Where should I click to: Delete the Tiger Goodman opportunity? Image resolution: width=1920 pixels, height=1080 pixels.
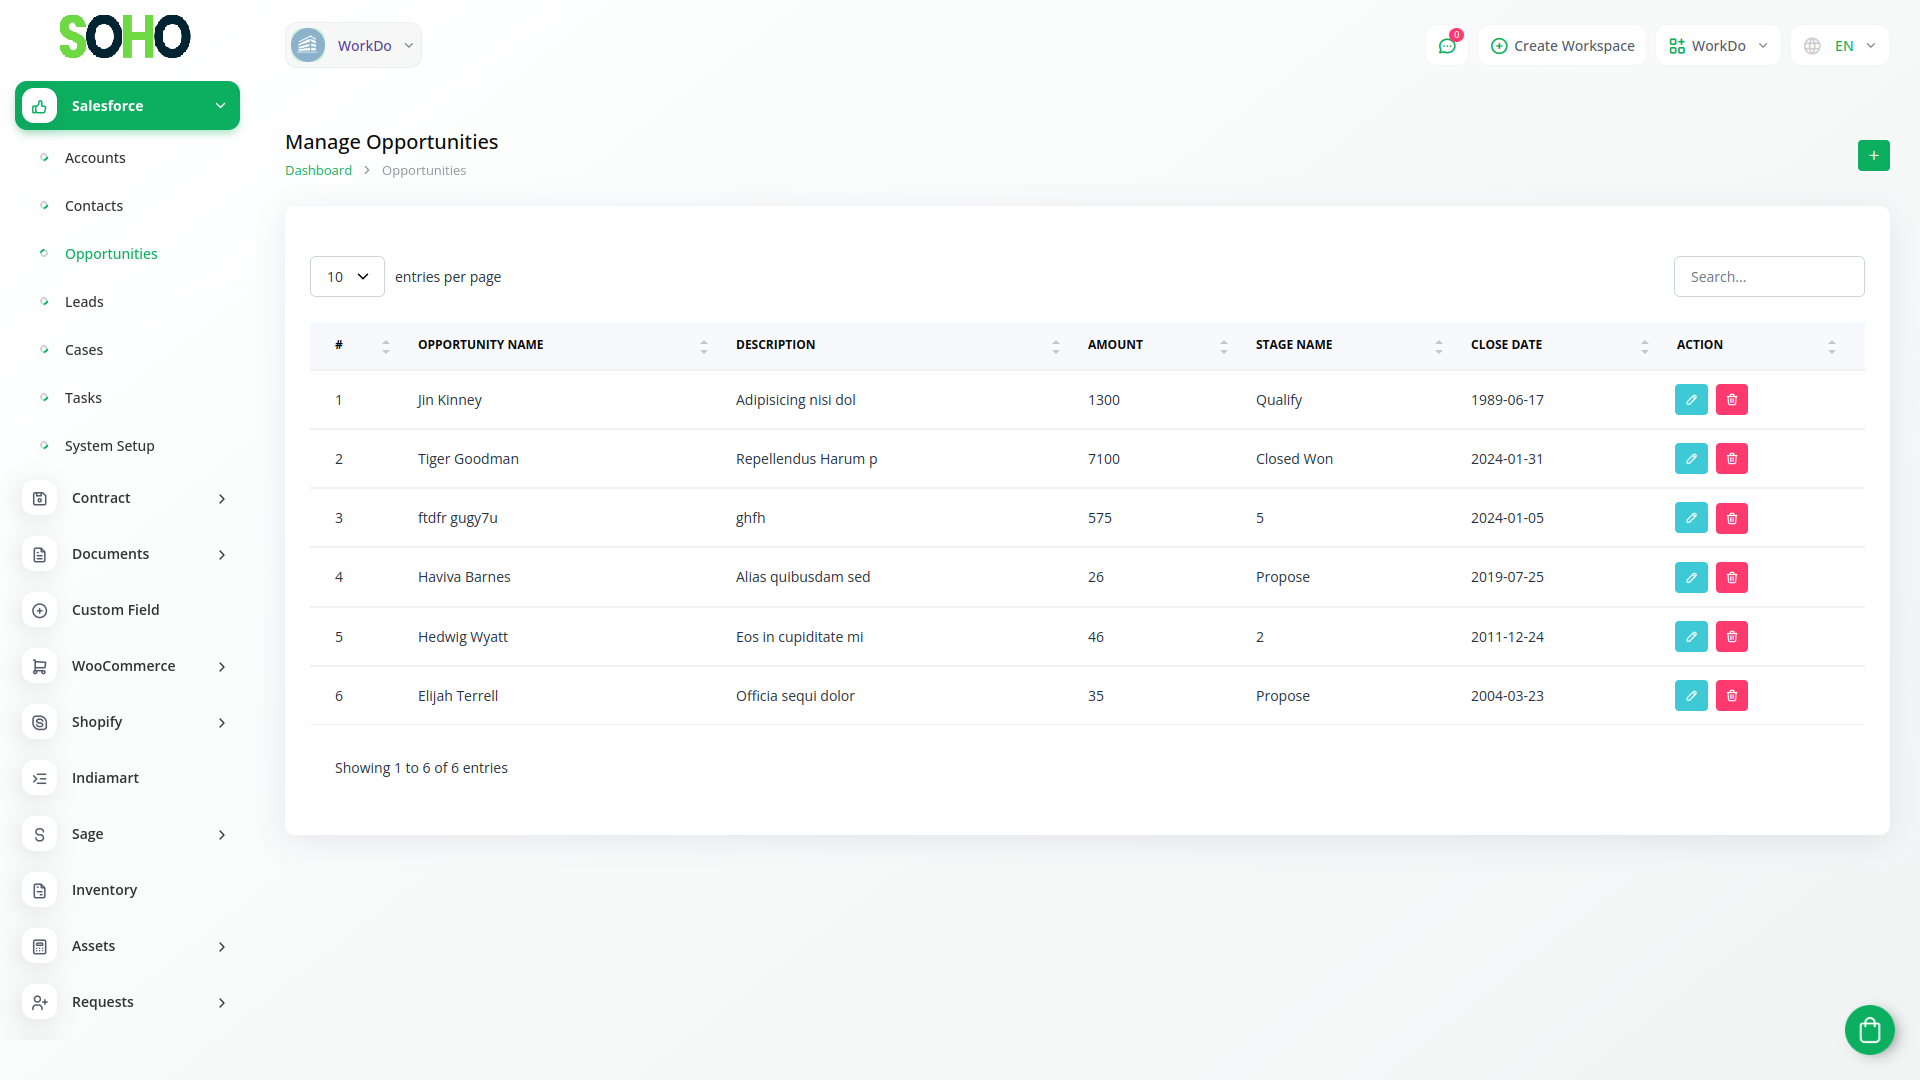(x=1732, y=459)
